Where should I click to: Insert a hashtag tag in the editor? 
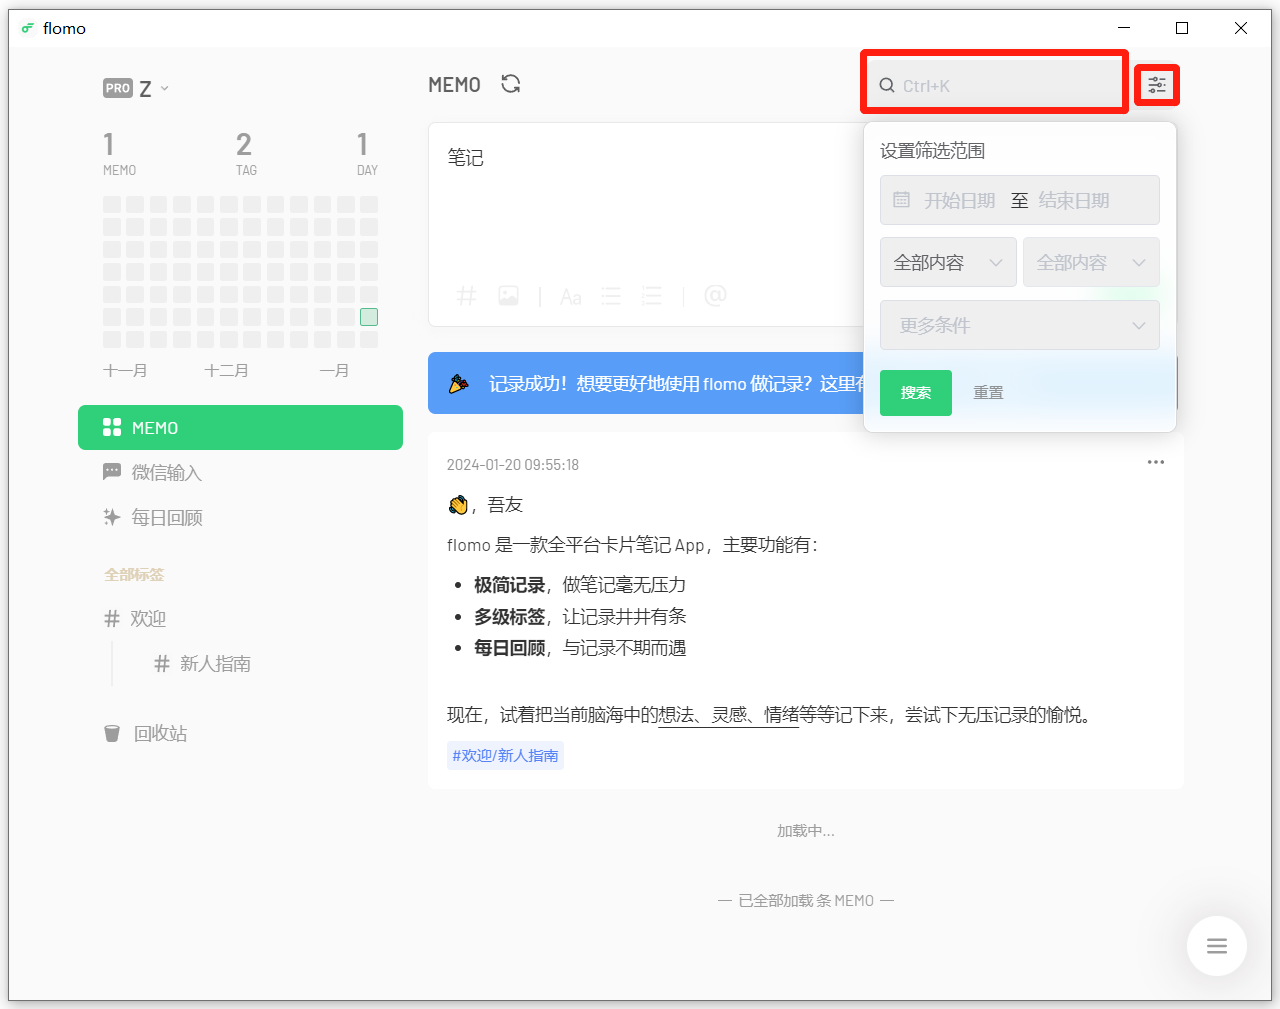466,296
